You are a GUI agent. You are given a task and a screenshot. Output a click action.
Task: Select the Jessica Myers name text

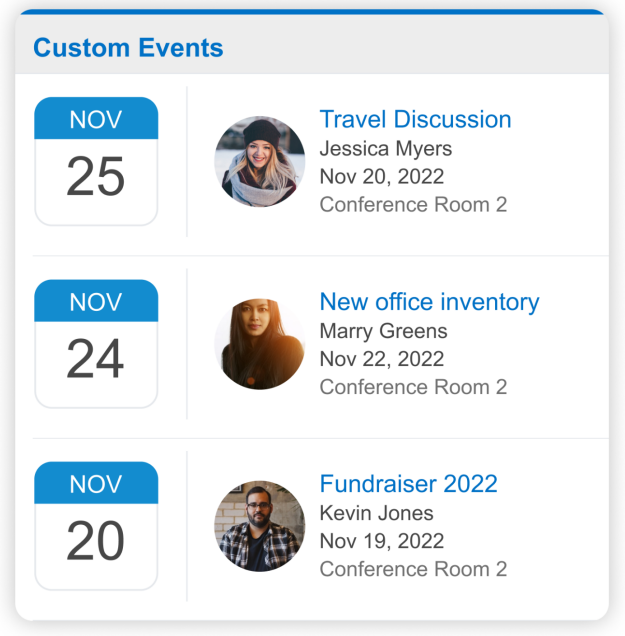(x=386, y=149)
